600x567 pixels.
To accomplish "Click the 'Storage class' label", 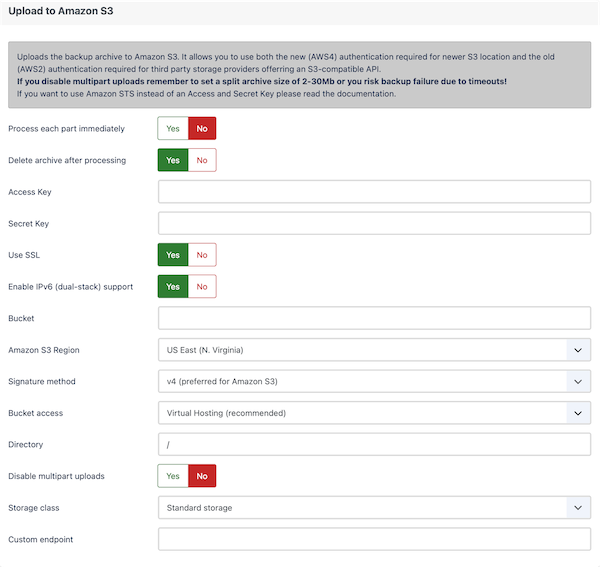I will point(34,508).
